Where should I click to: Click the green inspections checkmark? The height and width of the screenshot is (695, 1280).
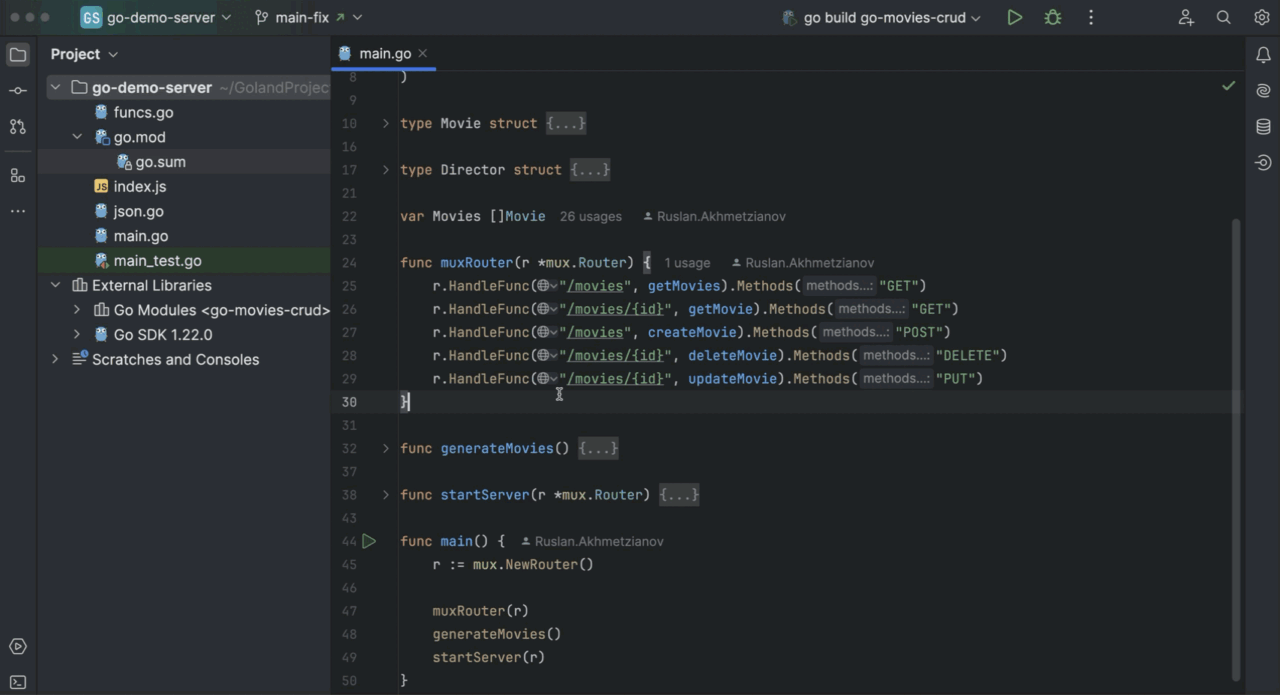(x=1228, y=87)
